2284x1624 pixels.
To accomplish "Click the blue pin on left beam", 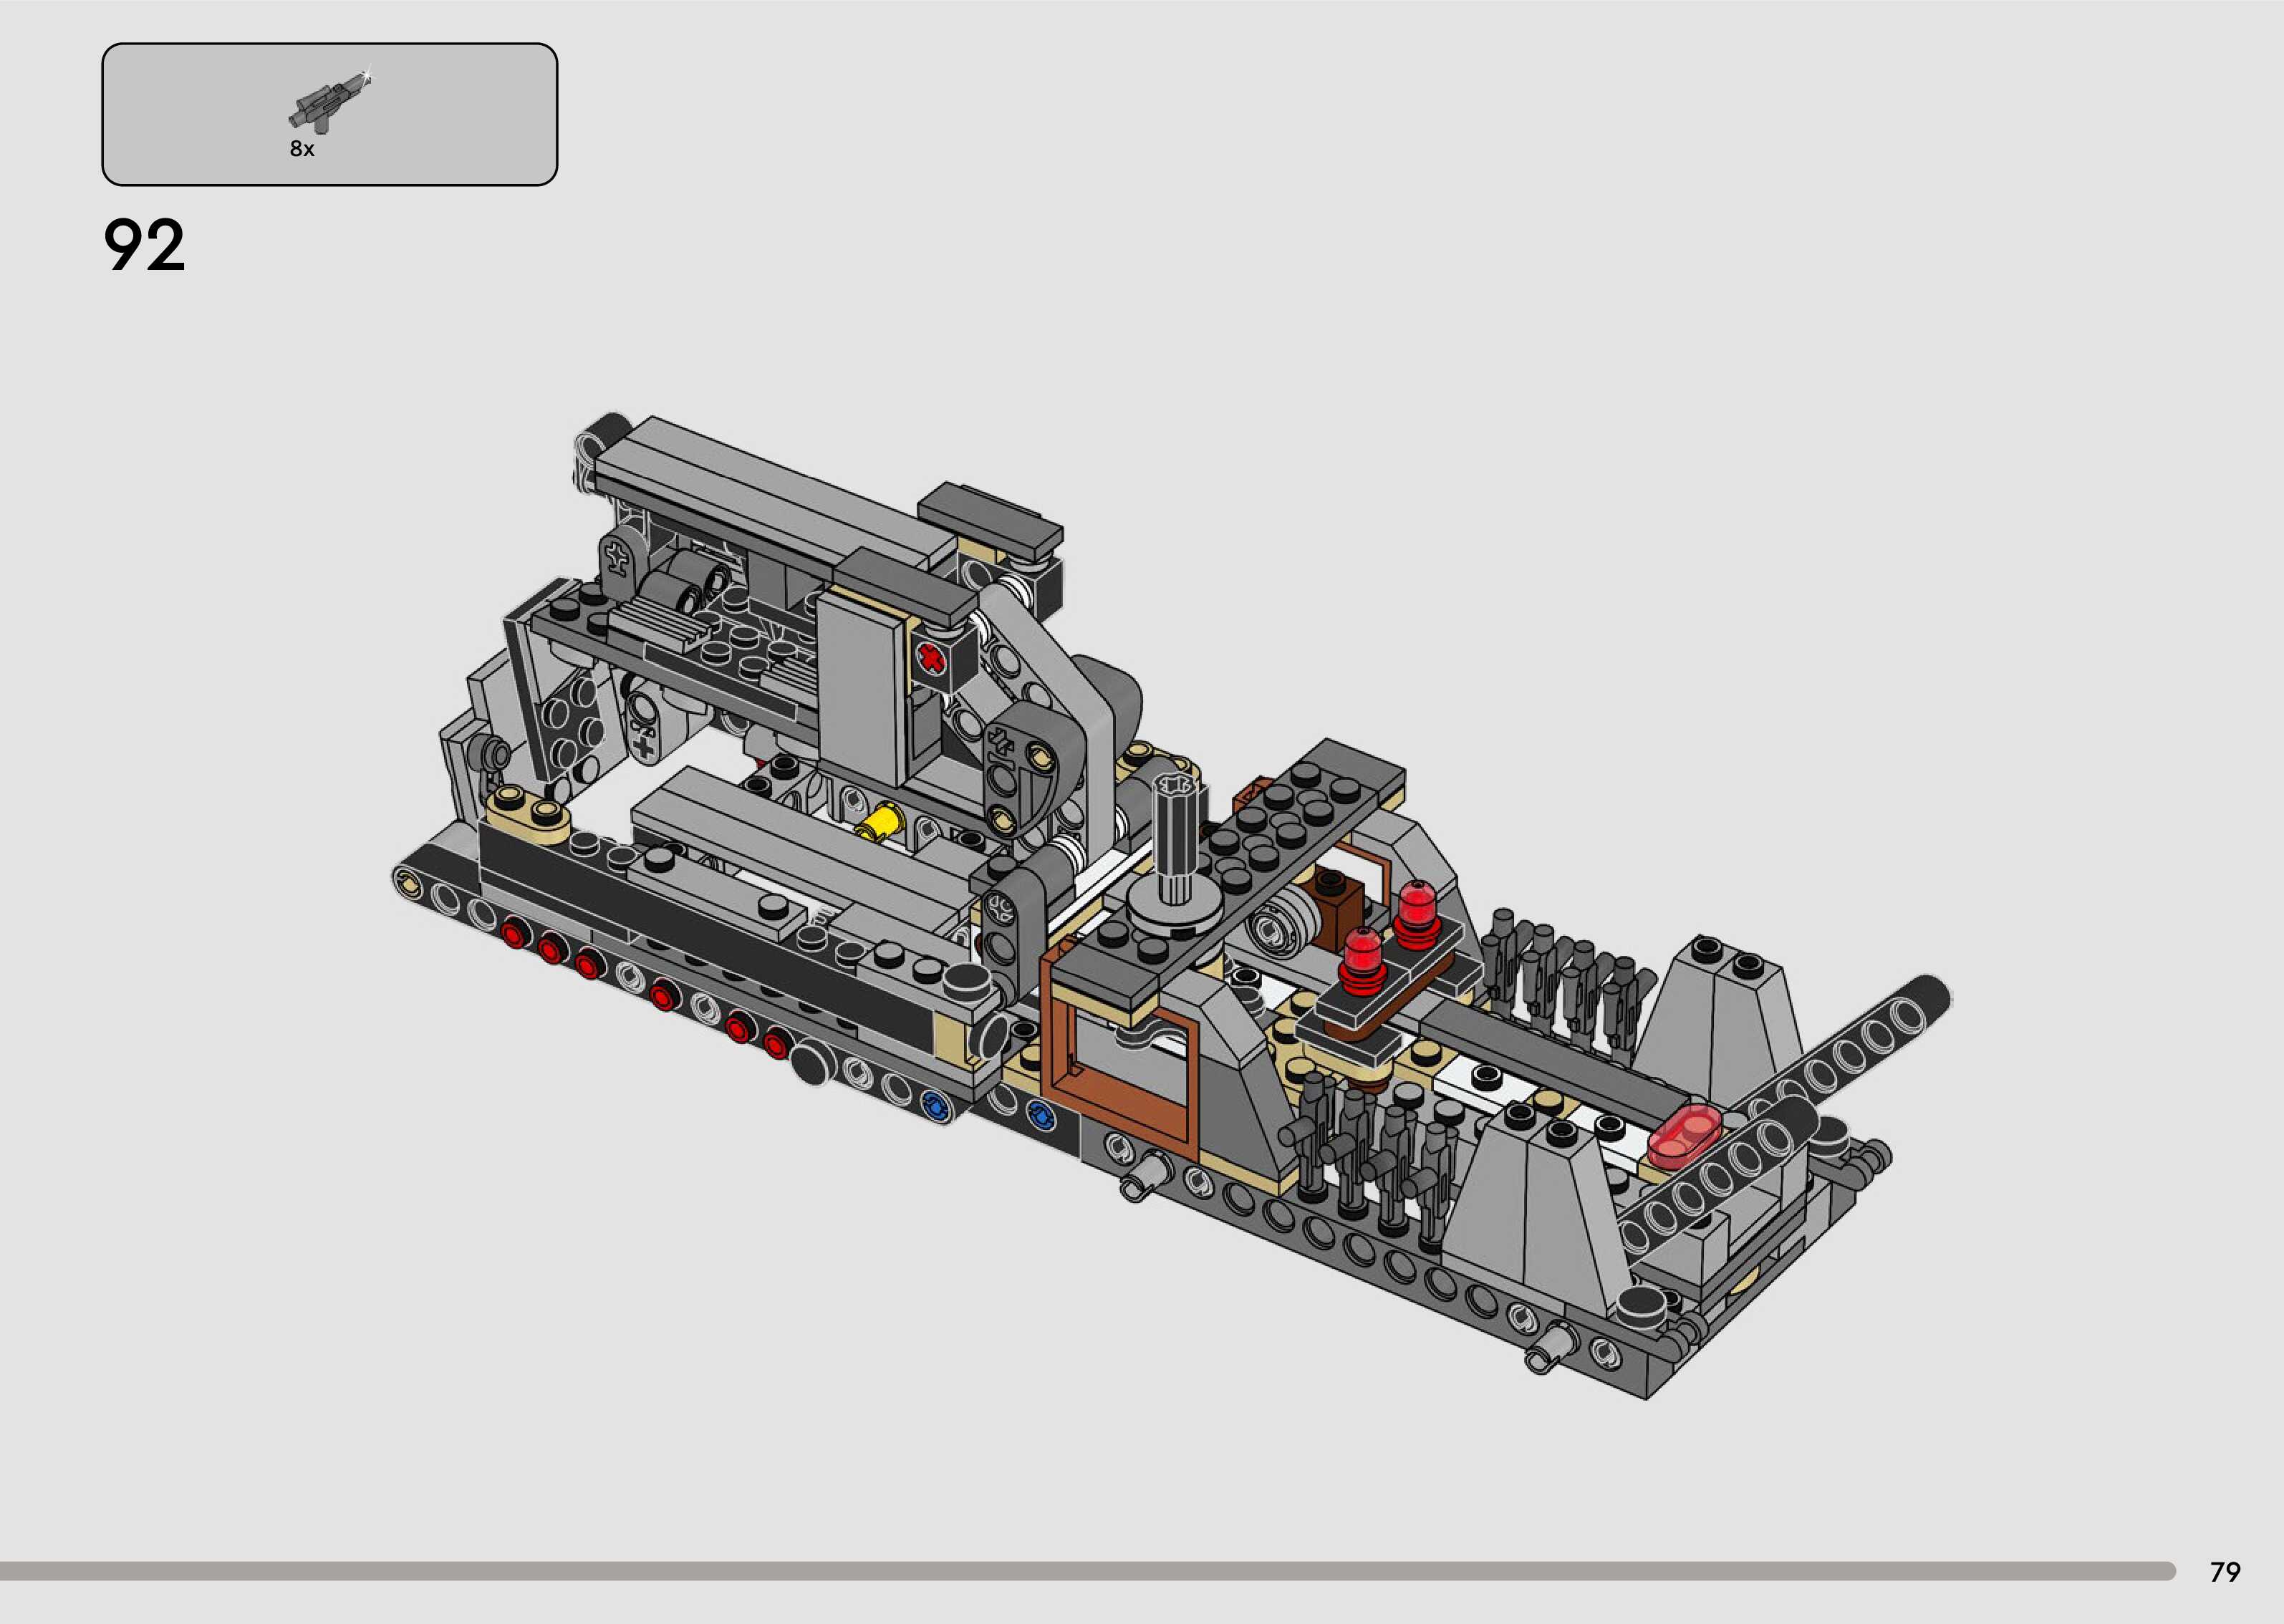I will (937, 1106).
